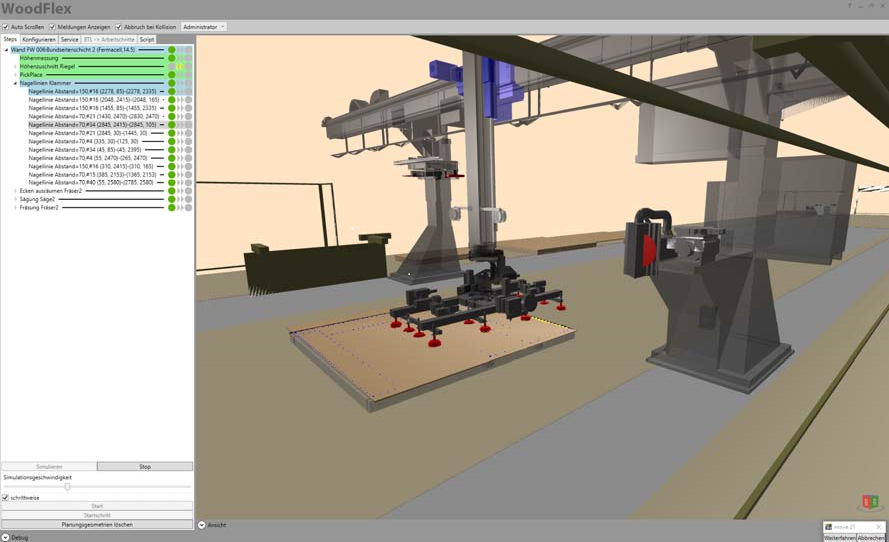Toggle Meldungen Anzeigen checkbox
This screenshot has width=889, height=542.
52,27
